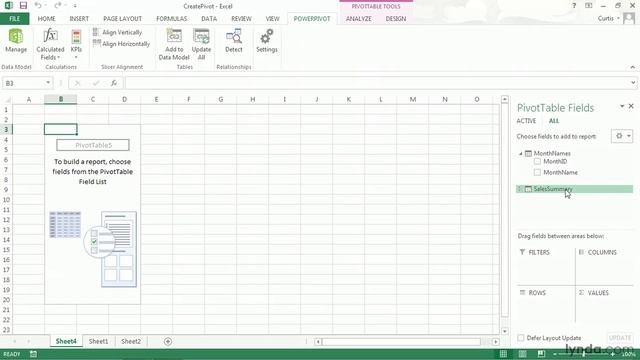Click Align Horizontally in Slicer Alignment

(122, 44)
